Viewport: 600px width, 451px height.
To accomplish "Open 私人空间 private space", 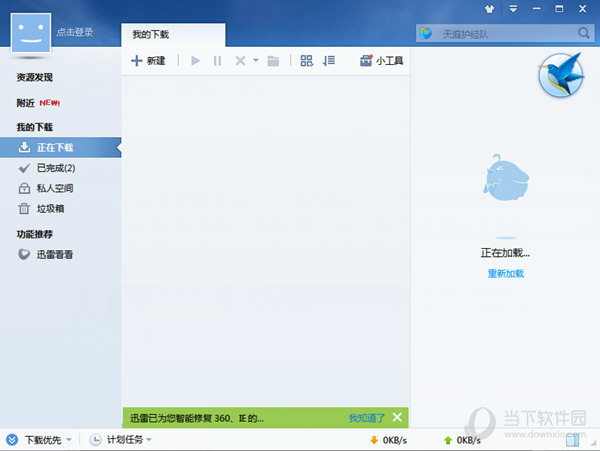I will coord(54,188).
